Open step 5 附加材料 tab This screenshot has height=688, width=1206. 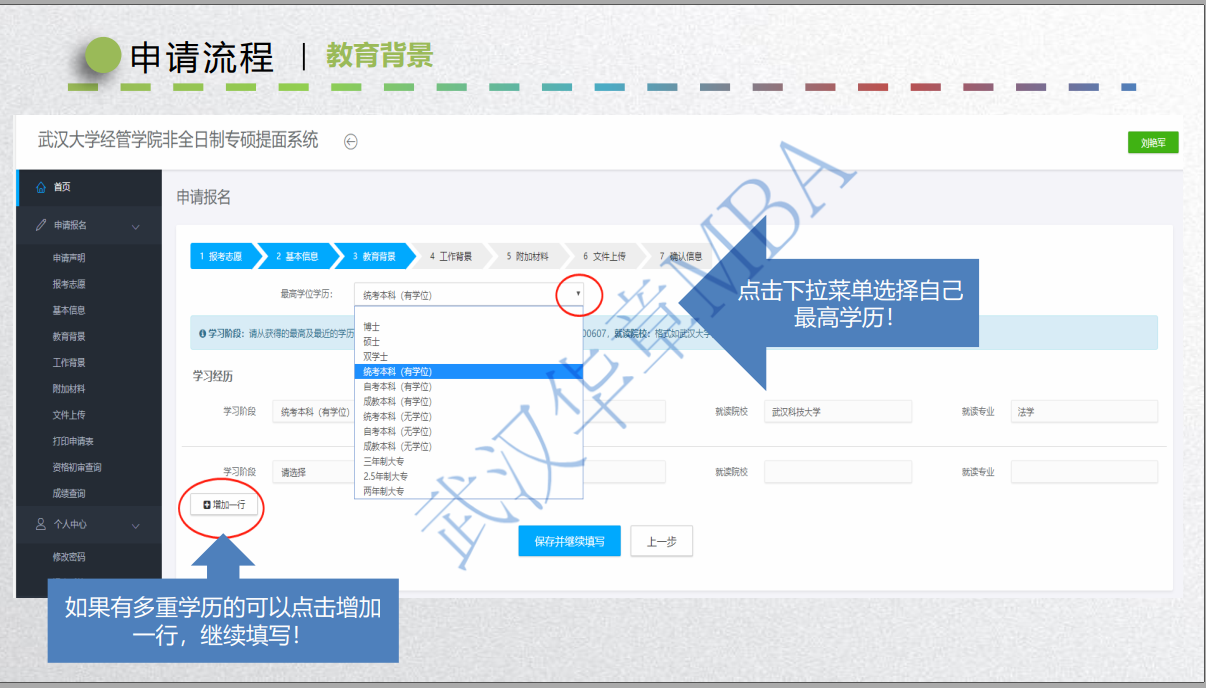coord(529,256)
